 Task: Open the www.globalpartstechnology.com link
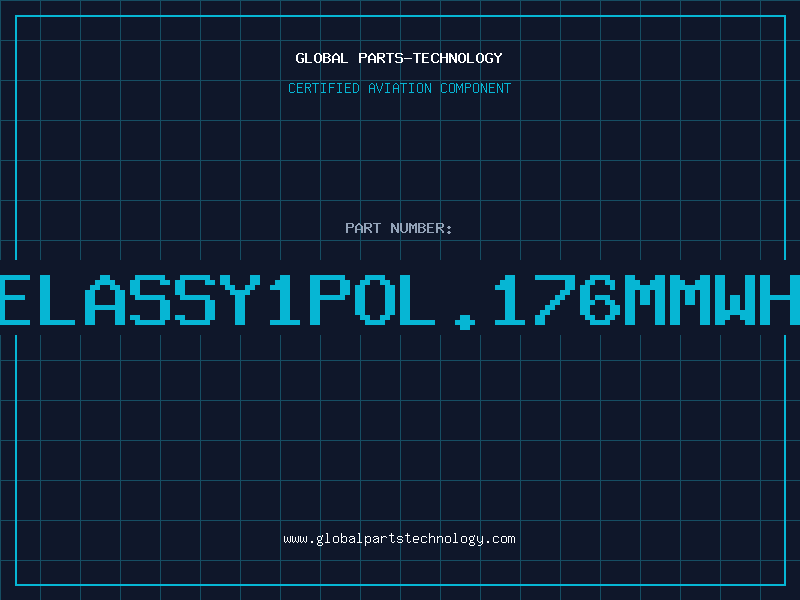coord(399,539)
